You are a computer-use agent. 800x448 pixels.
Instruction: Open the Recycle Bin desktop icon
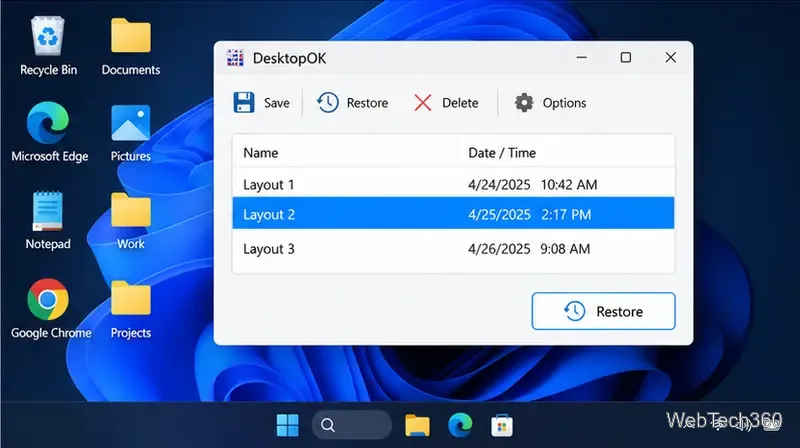click(x=48, y=36)
